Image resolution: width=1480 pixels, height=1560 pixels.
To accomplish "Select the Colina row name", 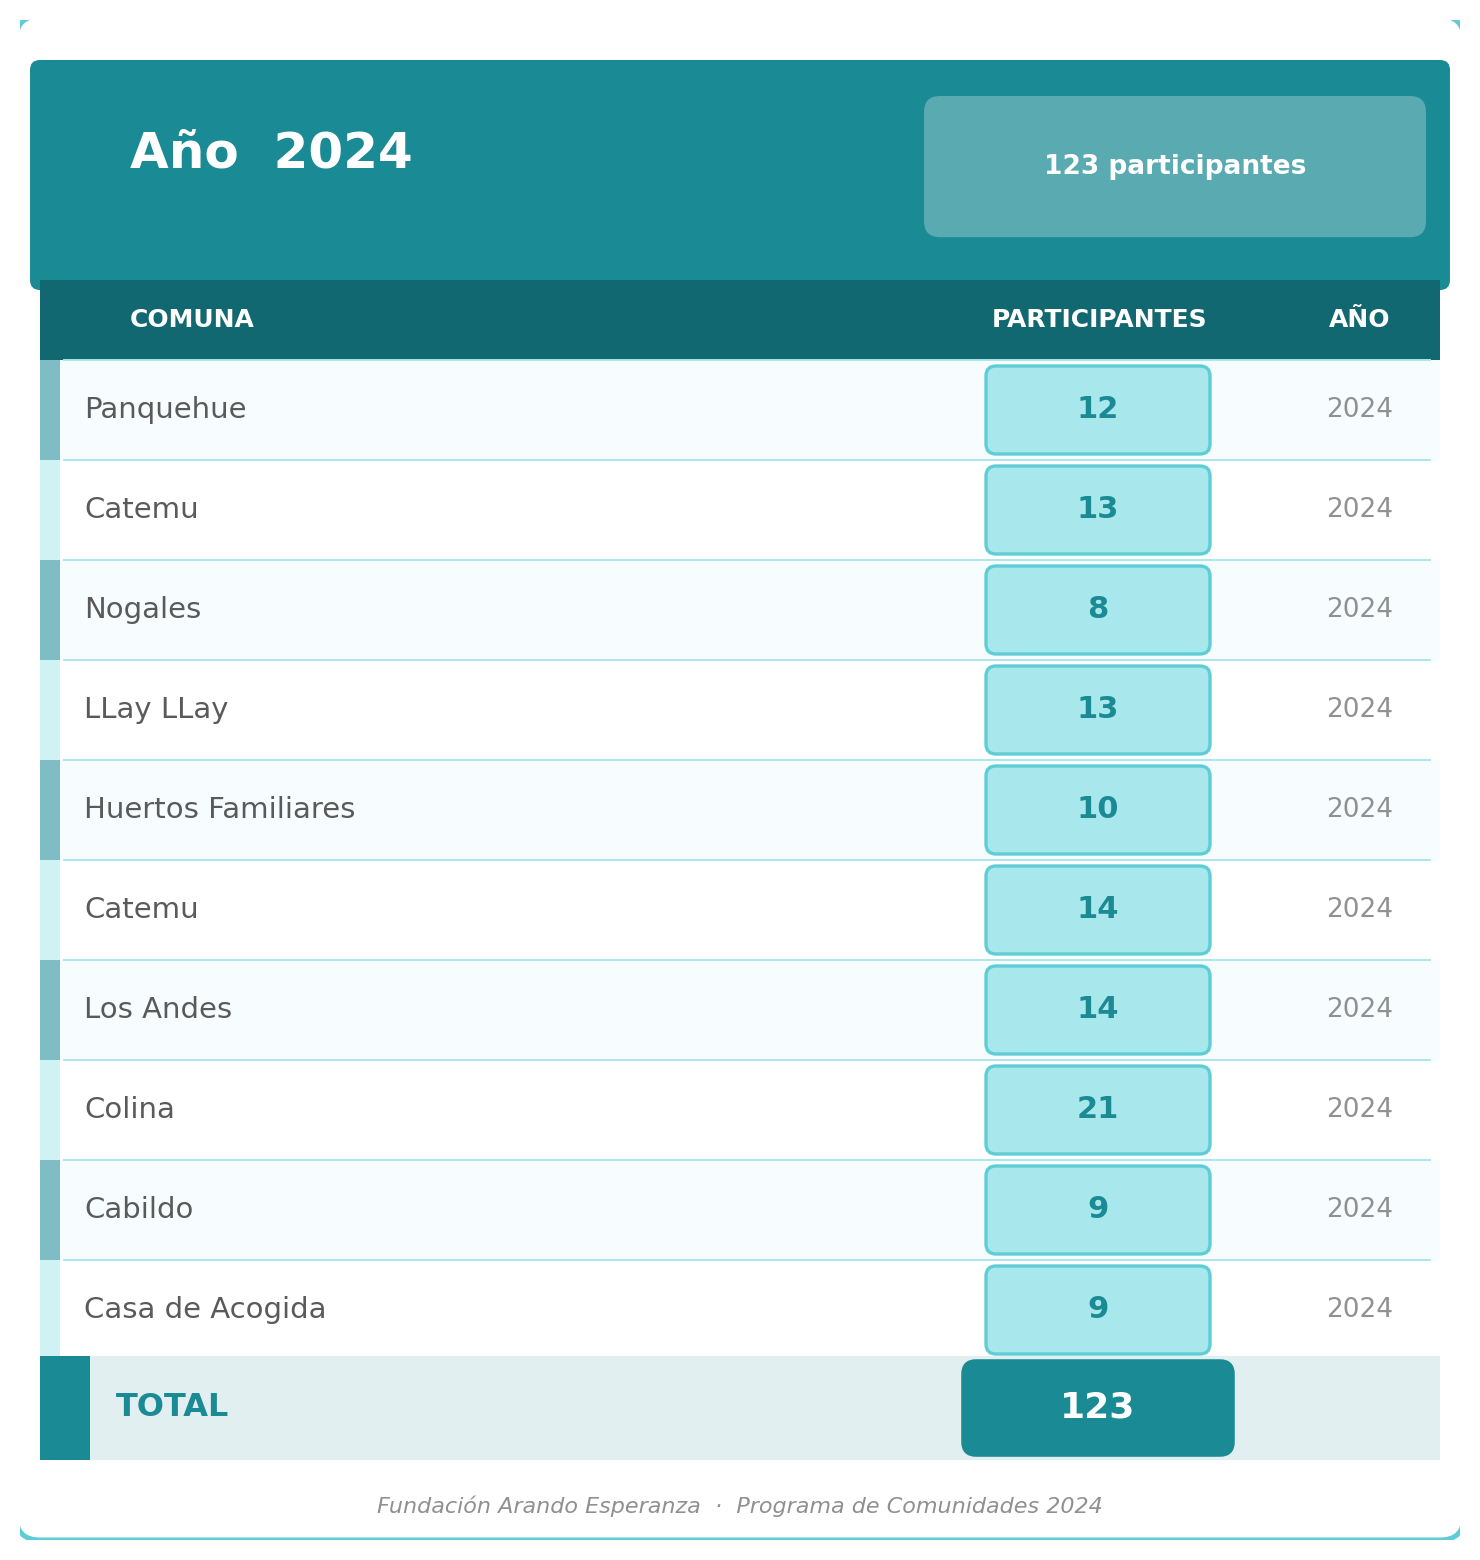I will click(129, 1110).
